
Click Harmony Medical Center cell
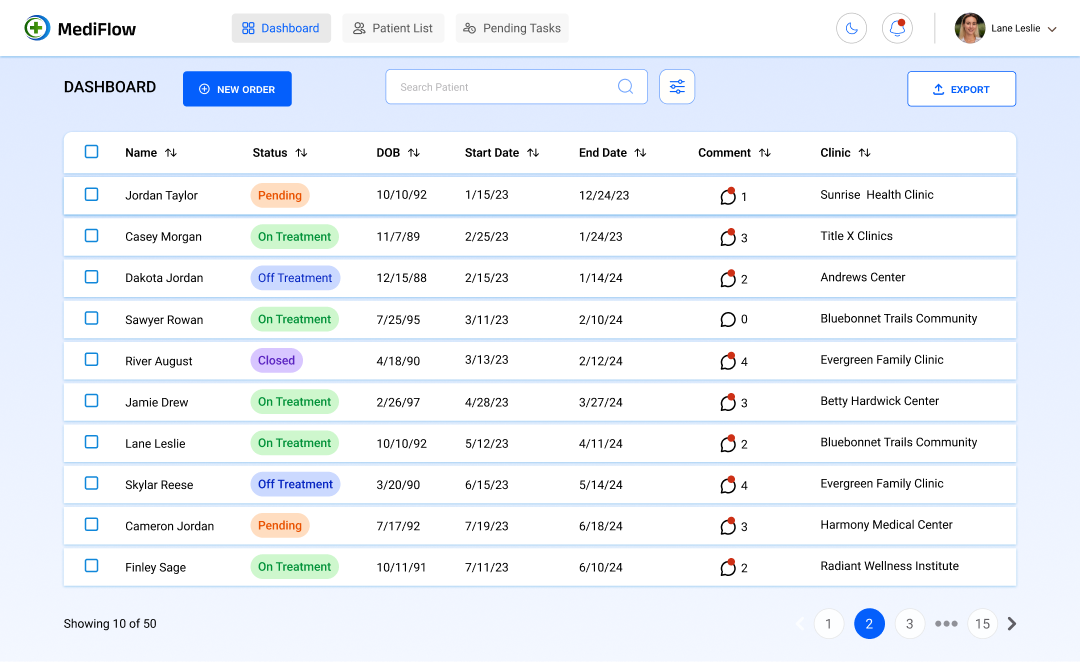click(886, 525)
